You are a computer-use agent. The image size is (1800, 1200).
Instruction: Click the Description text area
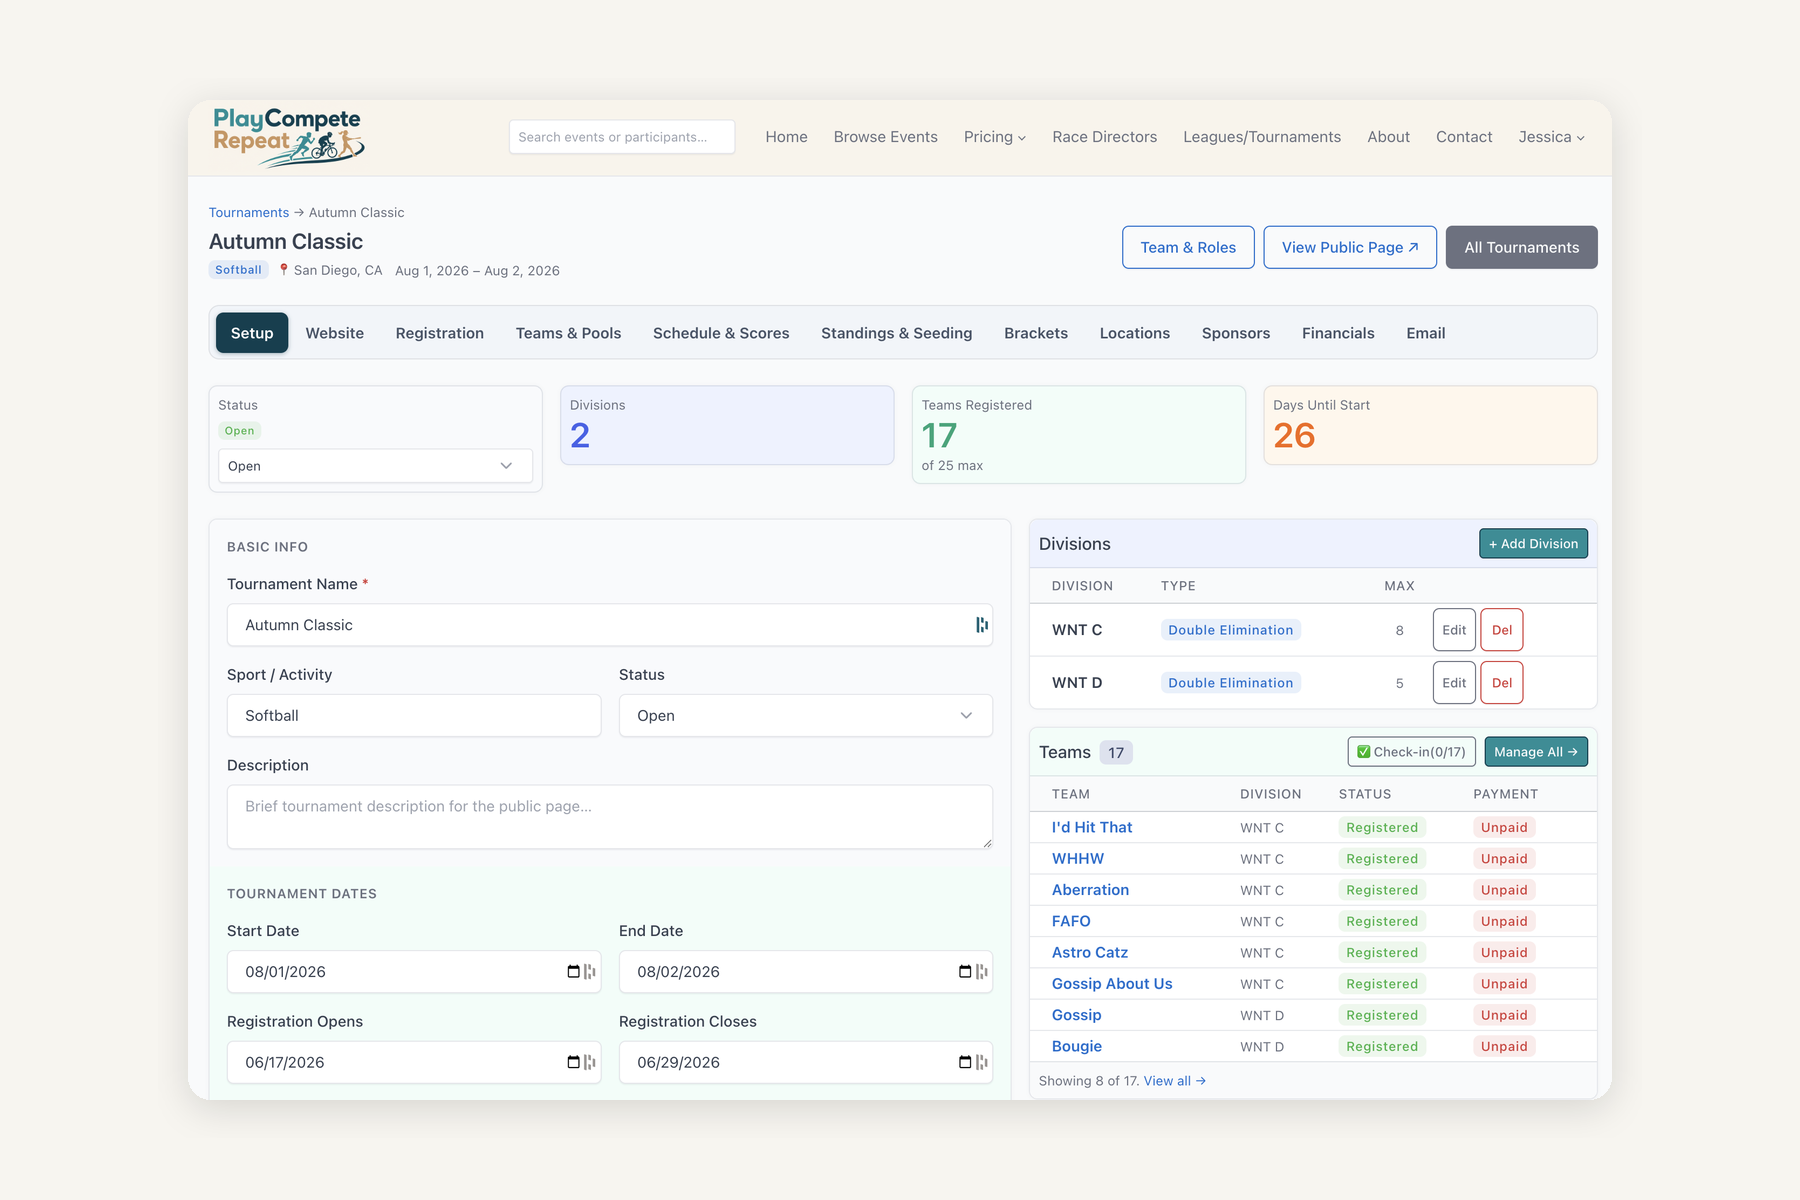610,817
